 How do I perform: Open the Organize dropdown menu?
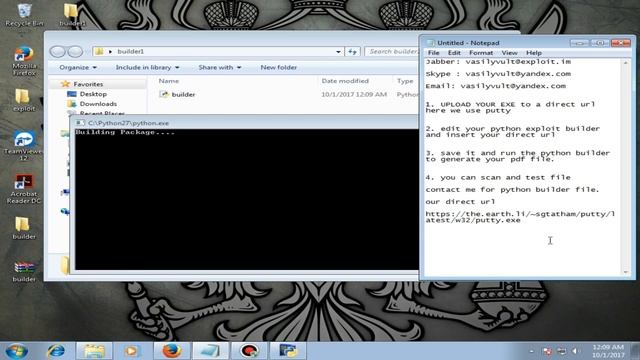click(78, 67)
